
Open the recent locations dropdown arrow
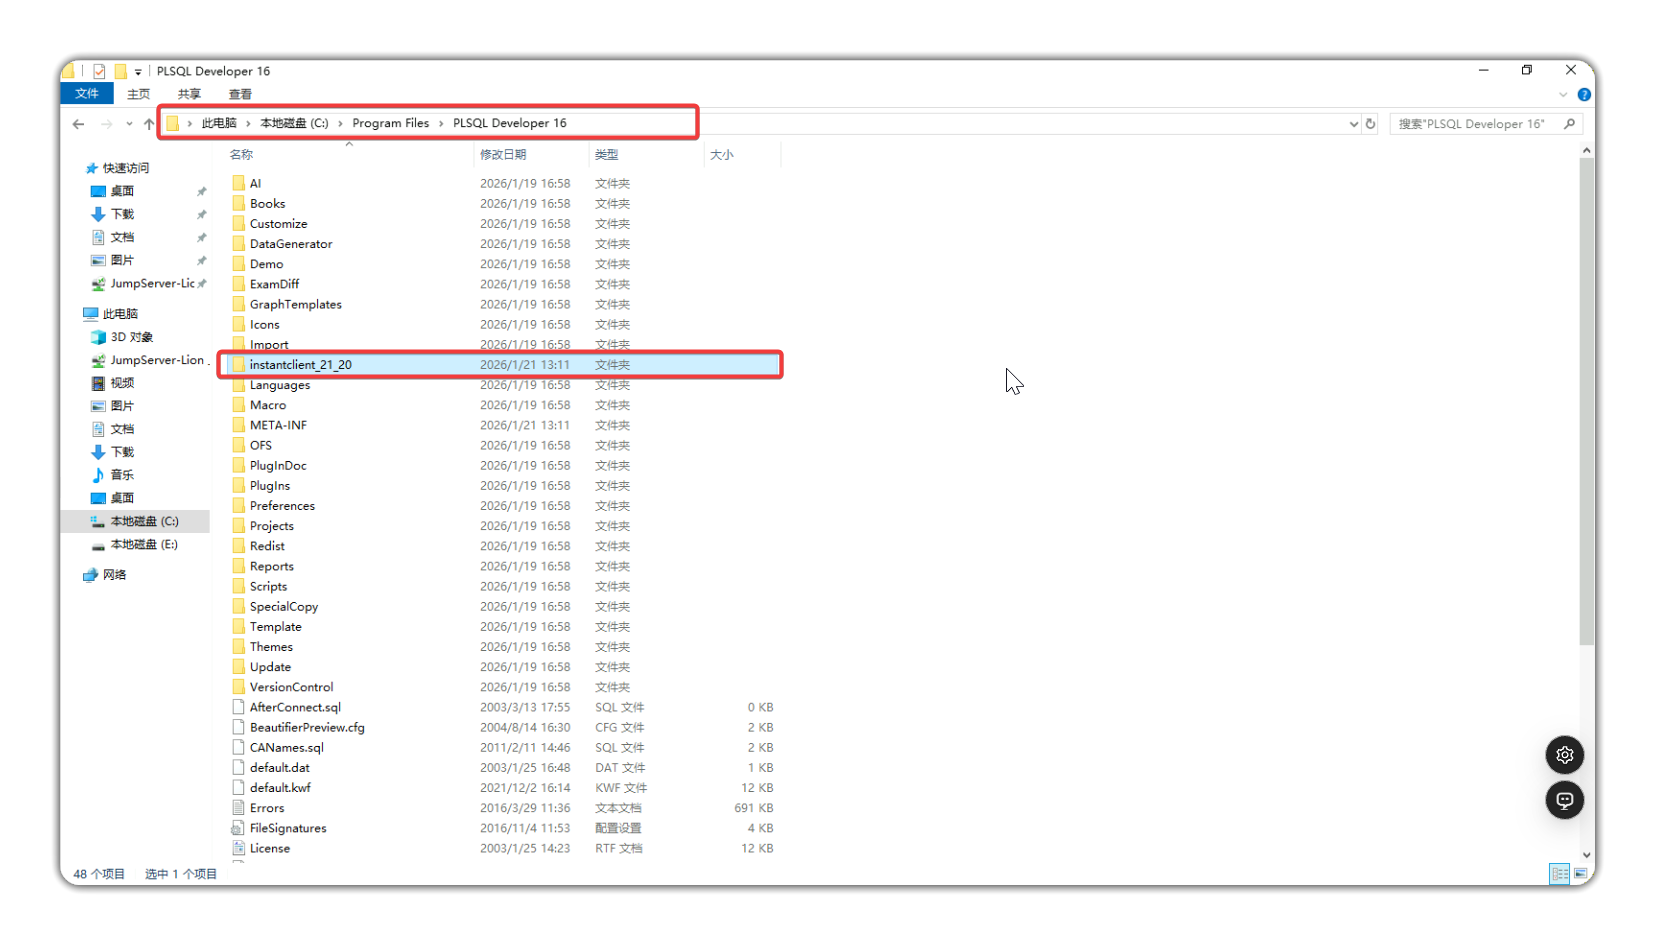coord(129,124)
